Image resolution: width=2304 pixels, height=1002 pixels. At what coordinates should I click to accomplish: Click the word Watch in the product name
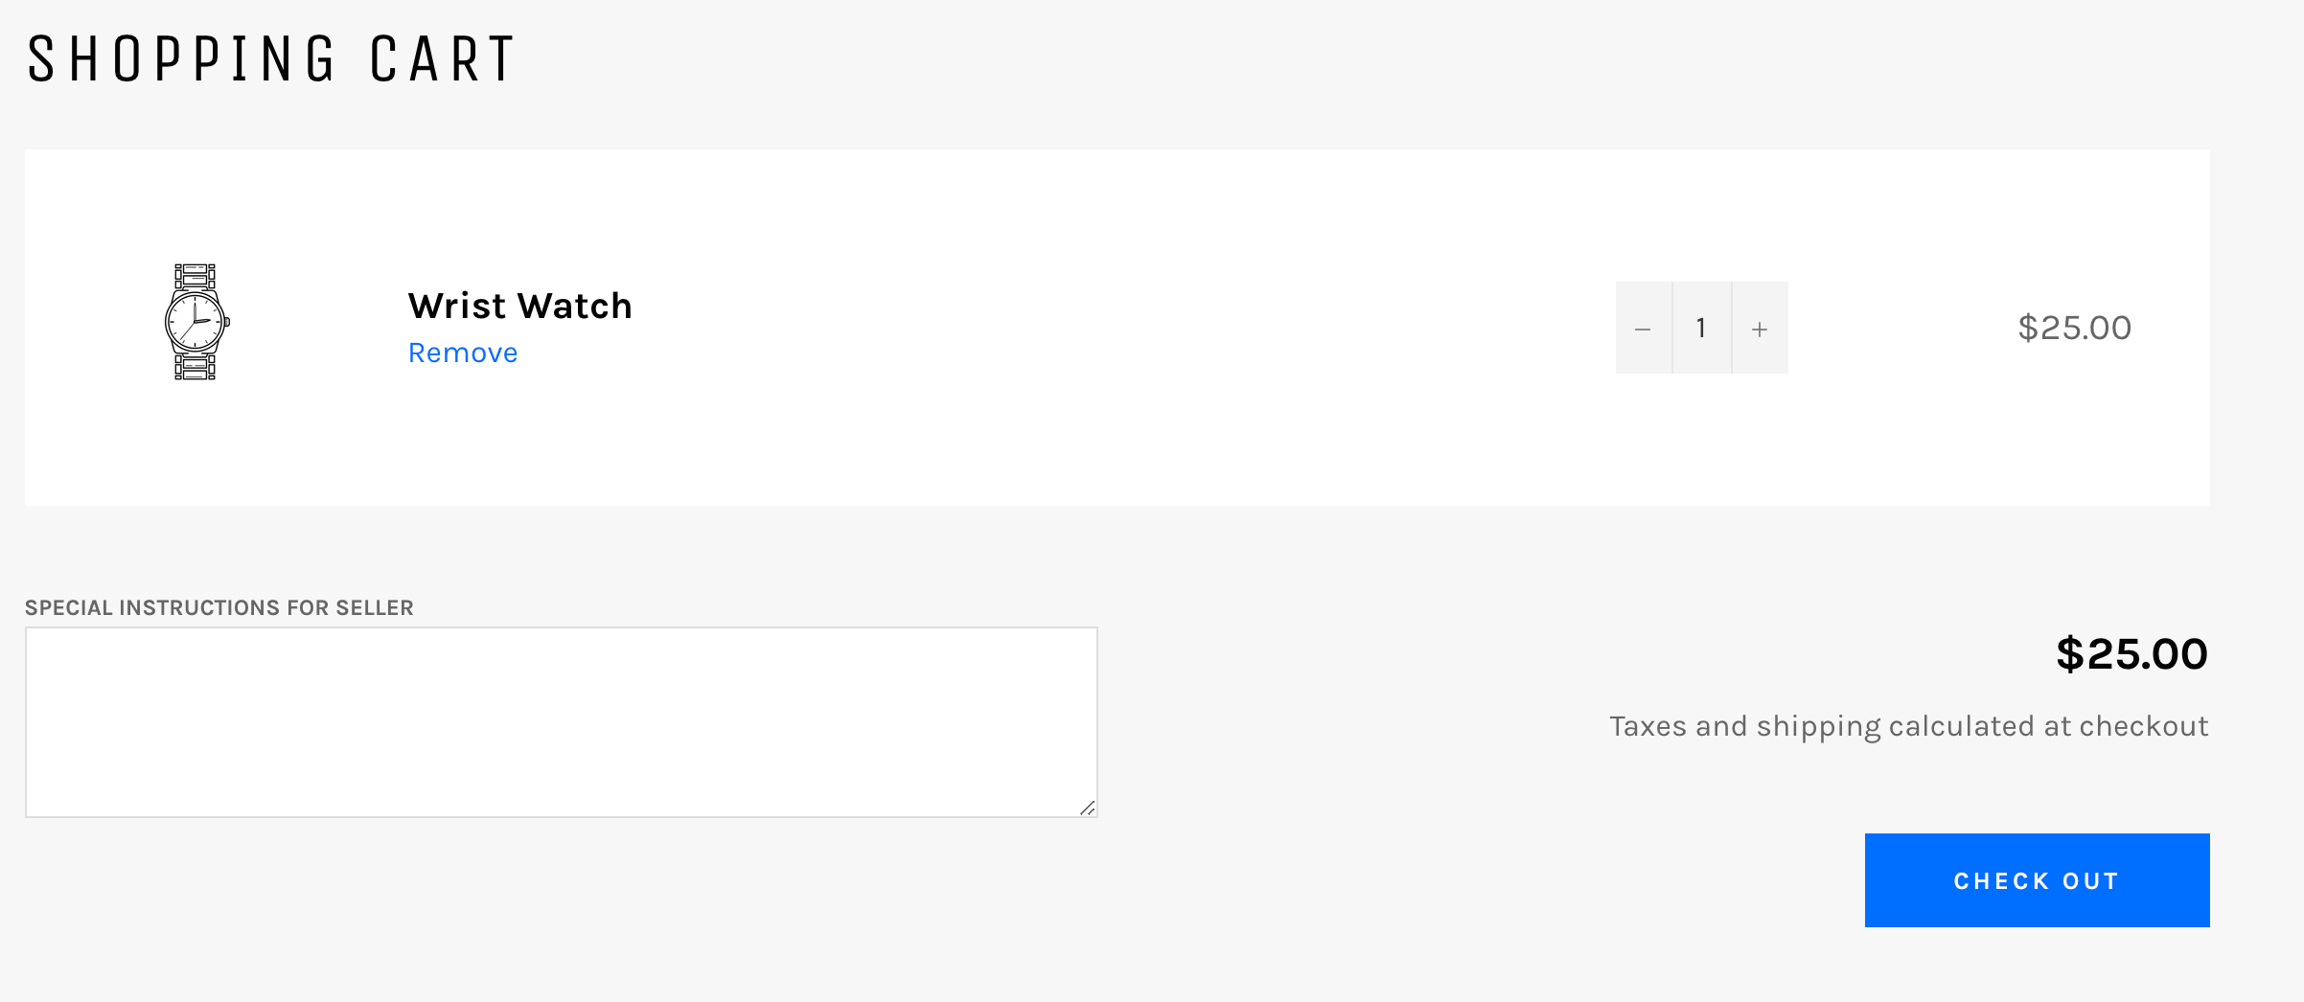point(580,306)
